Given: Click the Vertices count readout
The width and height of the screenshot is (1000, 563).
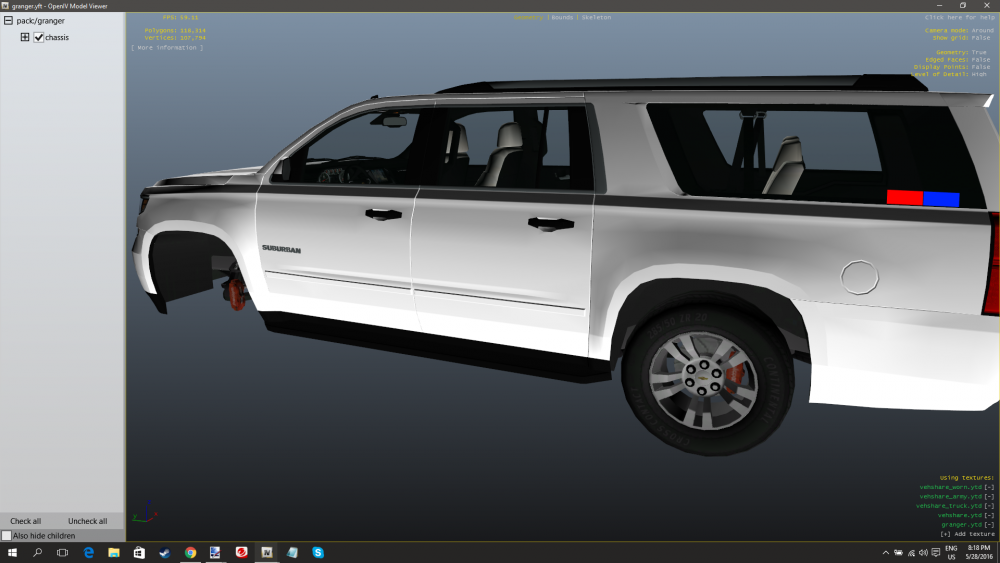Looking at the screenshot, I should [x=175, y=38].
